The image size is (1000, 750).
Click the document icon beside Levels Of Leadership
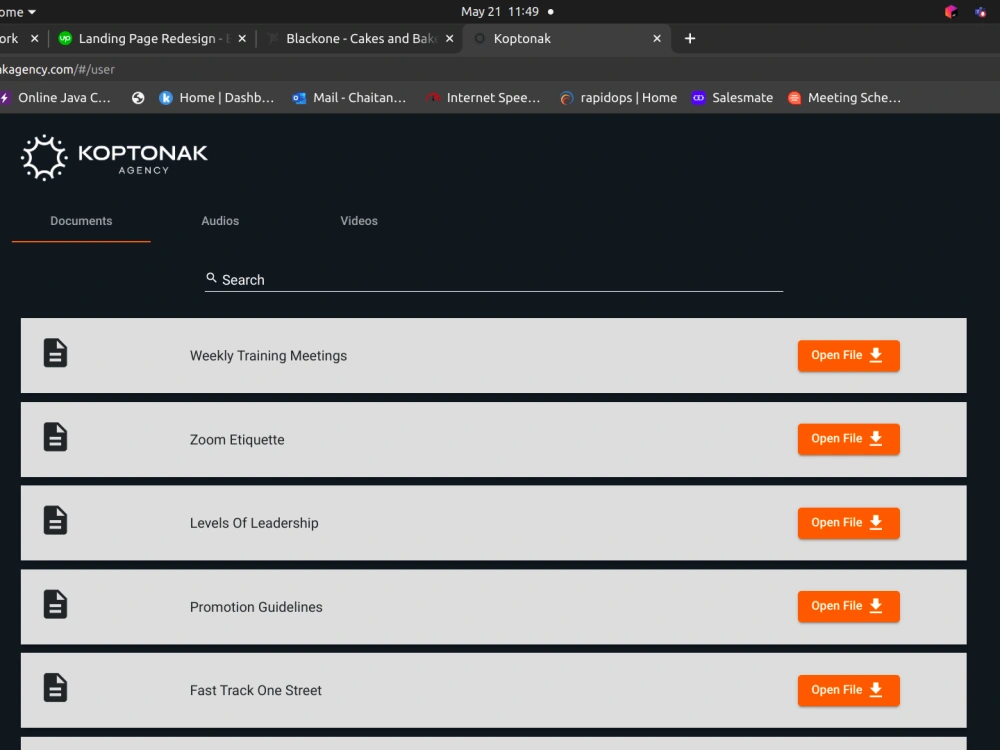point(55,520)
